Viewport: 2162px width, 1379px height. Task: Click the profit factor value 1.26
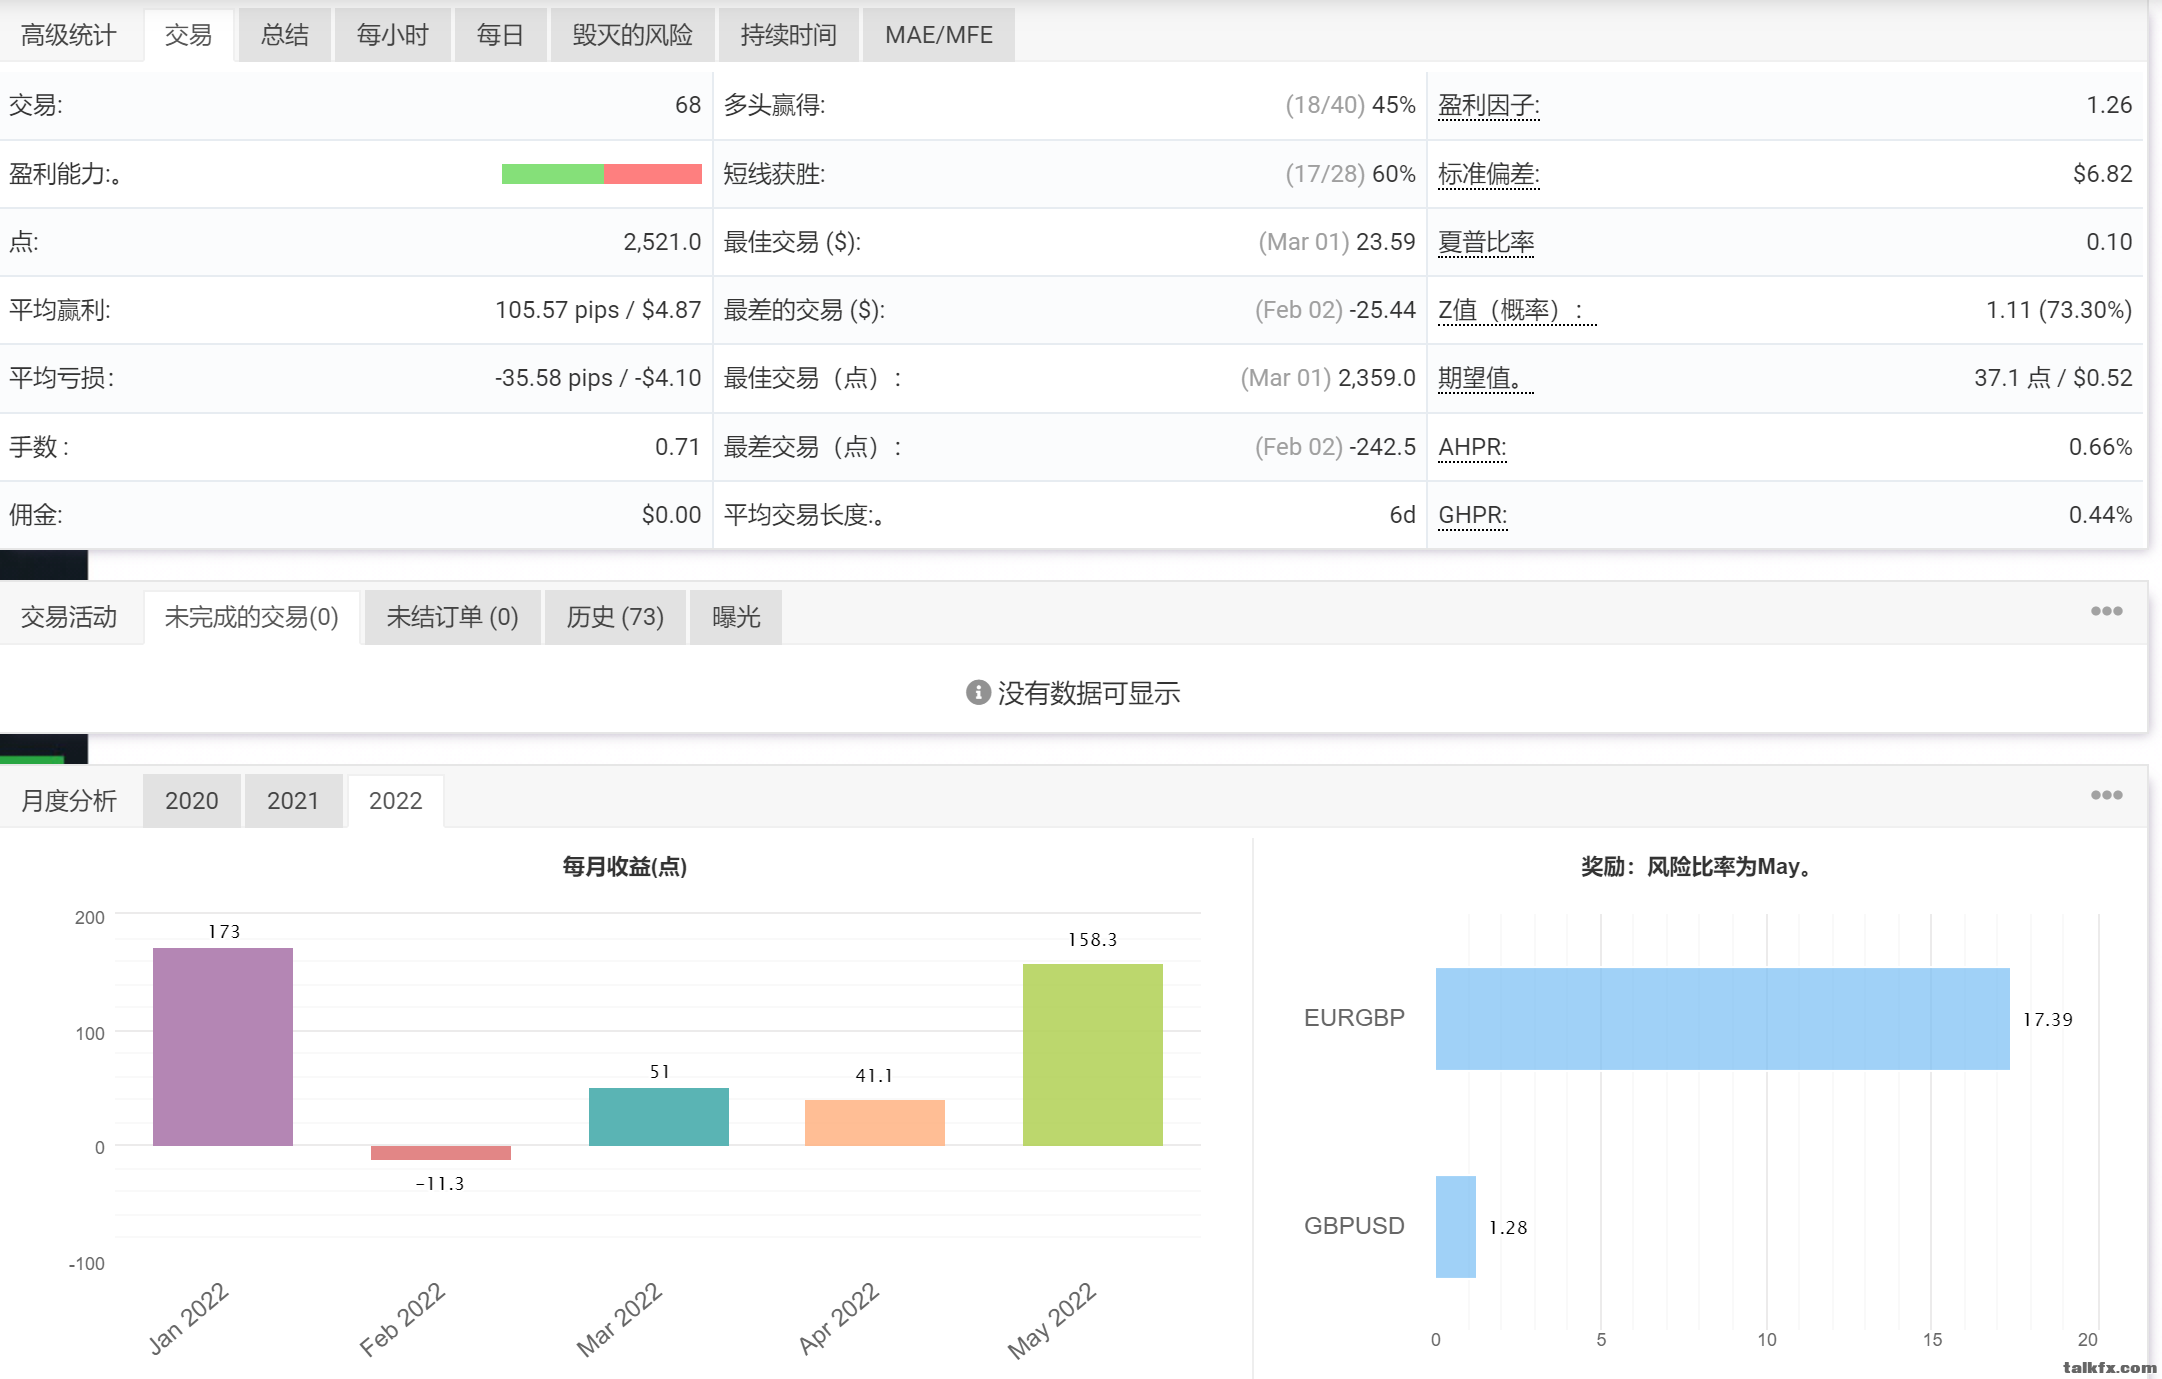(x=2109, y=105)
